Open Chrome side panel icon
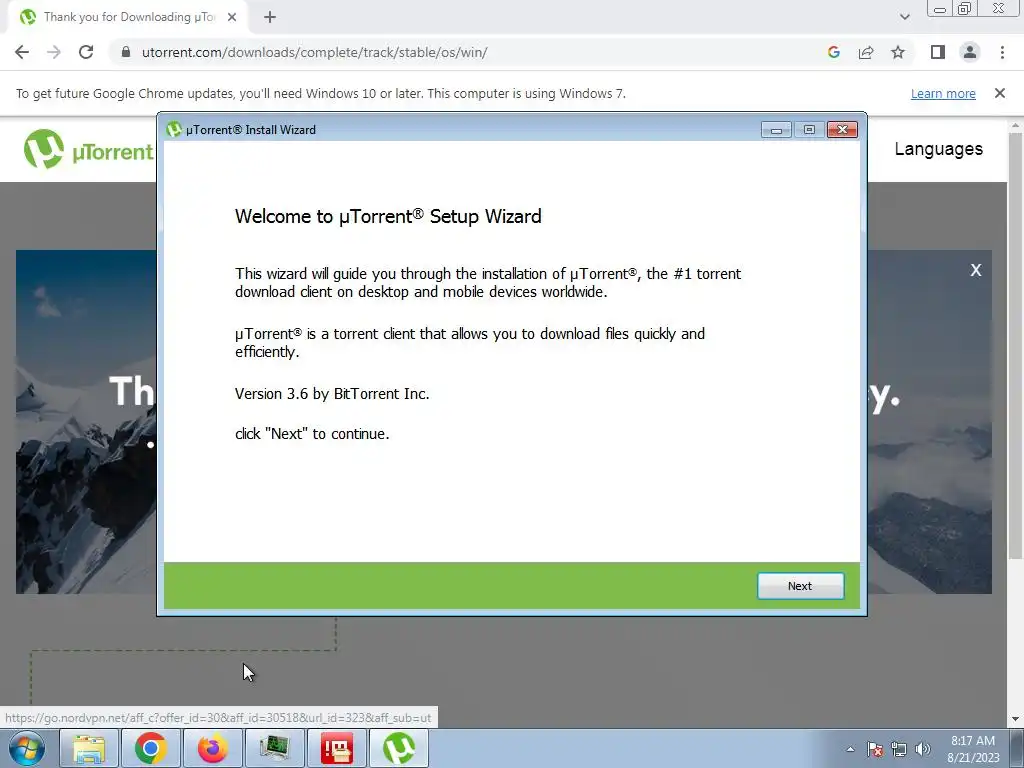Screen dimensions: 1024x768 (x=938, y=52)
